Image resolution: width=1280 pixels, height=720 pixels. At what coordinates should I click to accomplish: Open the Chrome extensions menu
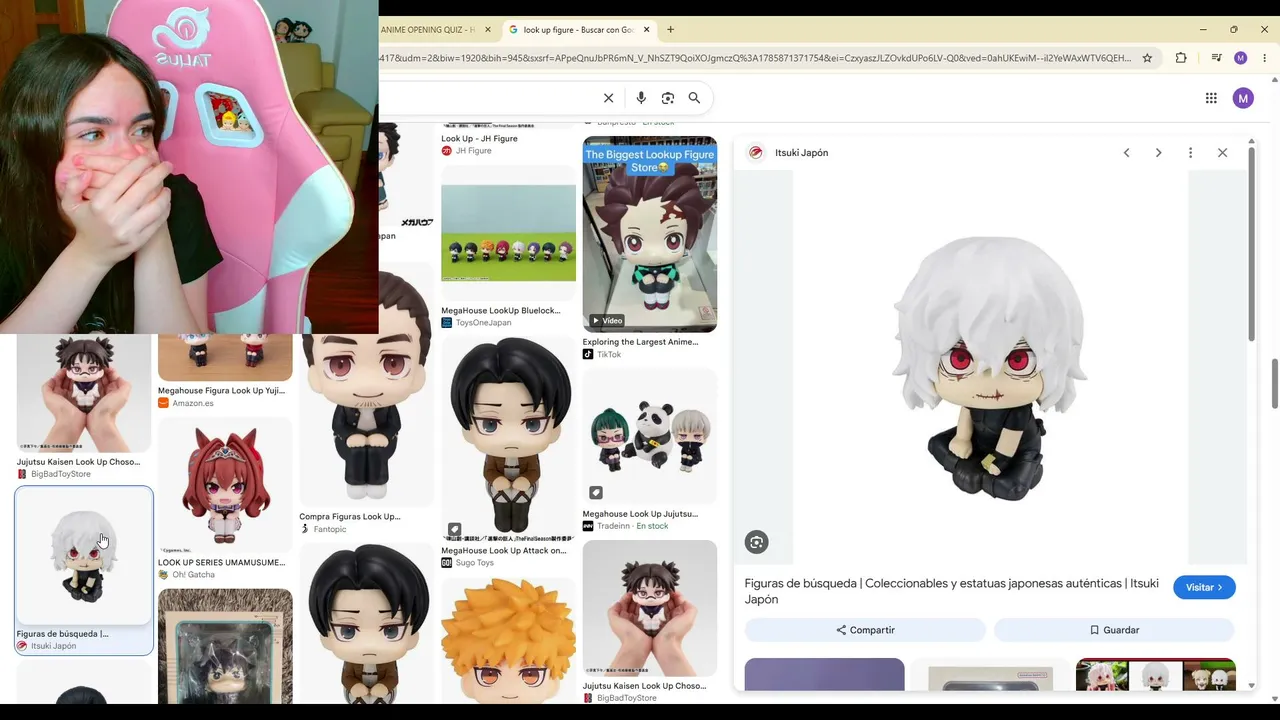1181,58
